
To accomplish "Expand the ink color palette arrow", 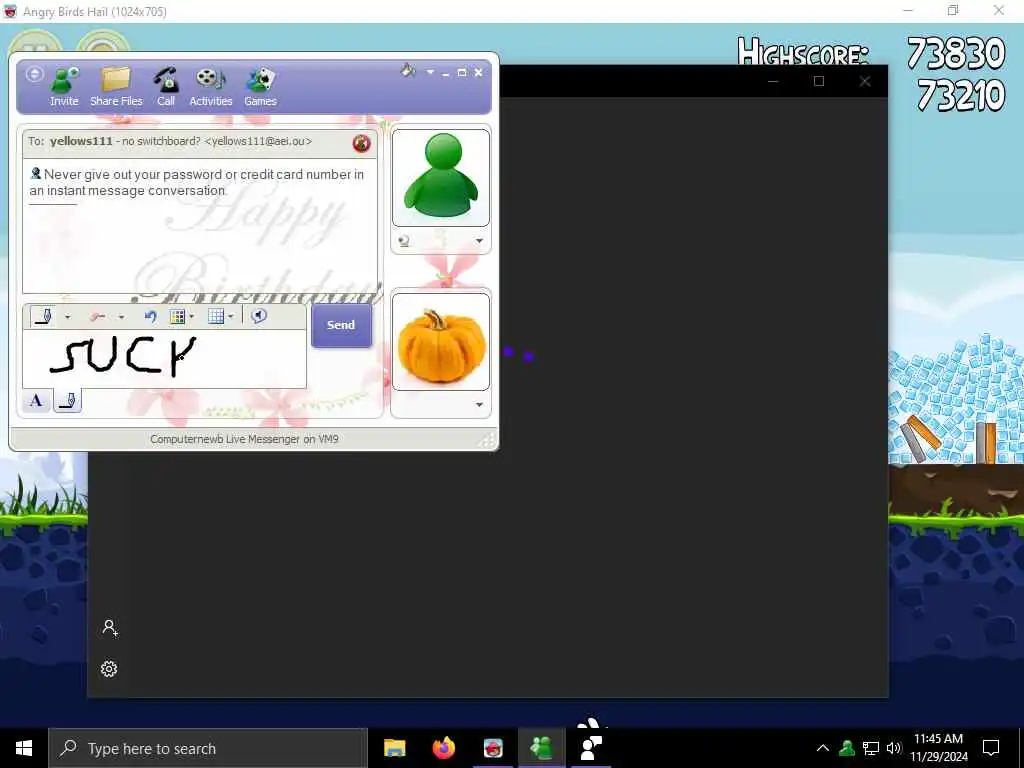I will pos(192,317).
